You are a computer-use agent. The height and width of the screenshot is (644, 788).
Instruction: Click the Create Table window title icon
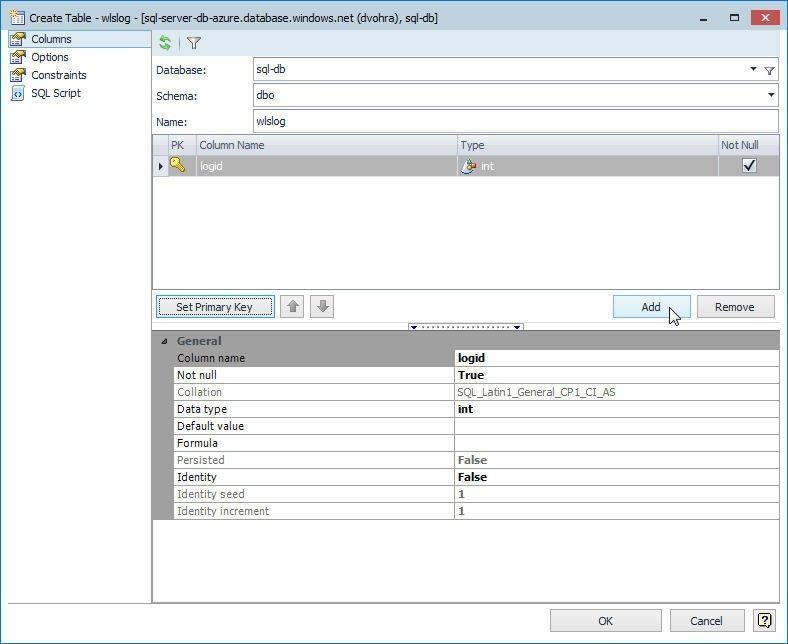pyautogui.click(x=17, y=18)
